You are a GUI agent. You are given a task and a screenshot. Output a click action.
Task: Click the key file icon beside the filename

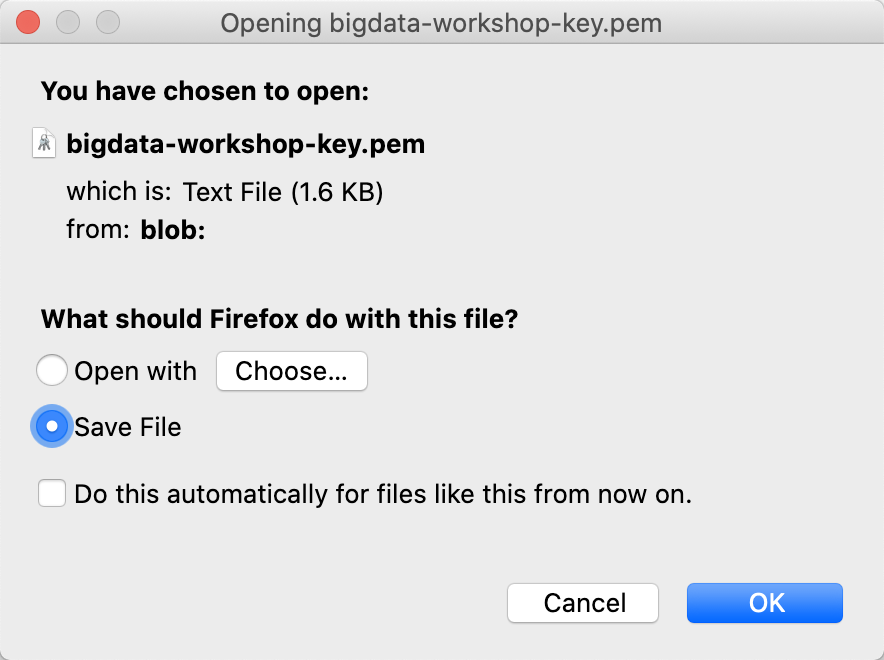pyautogui.click(x=45, y=144)
